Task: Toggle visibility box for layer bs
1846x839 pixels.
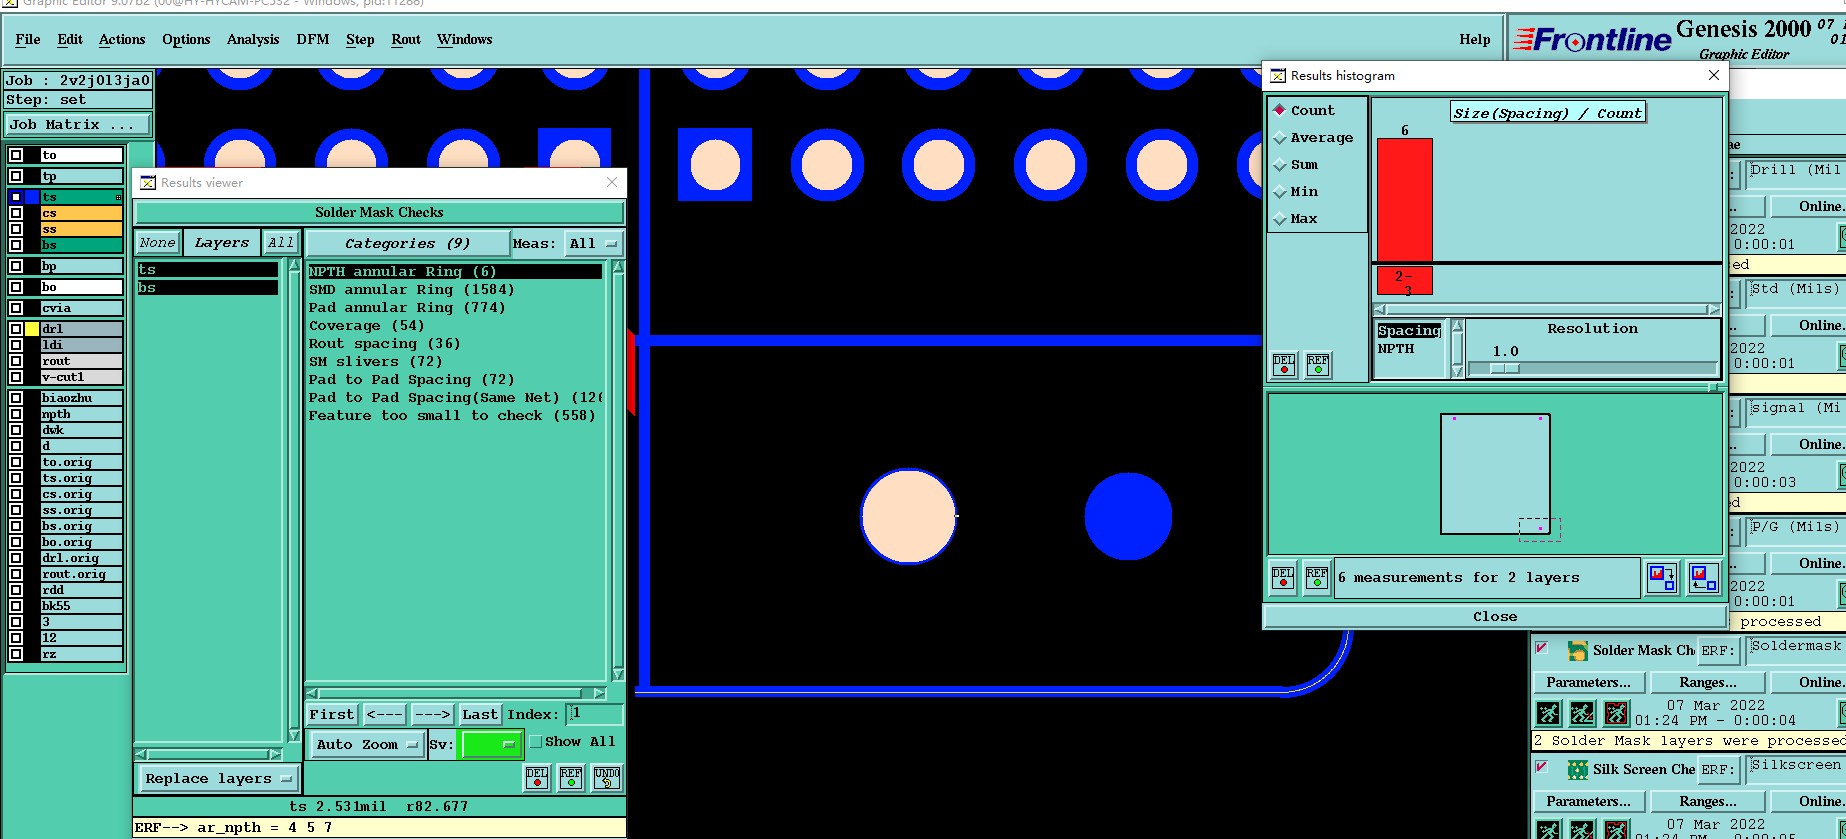Action: [16, 245]
